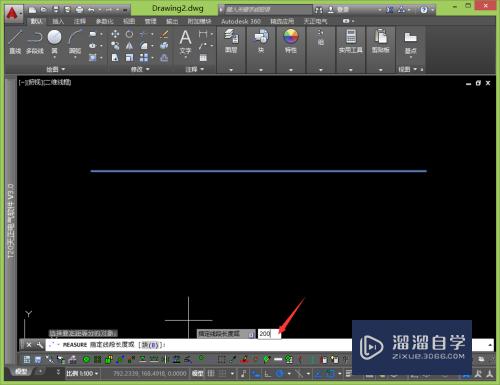Open the Layers (图层) panel
The height and width of the screenshot is (385, 500).
231,41
